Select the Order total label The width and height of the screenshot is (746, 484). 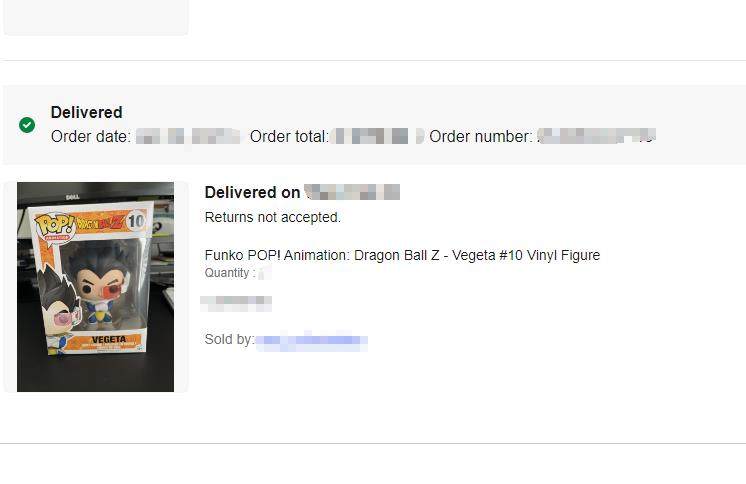(x=289, y=137)
